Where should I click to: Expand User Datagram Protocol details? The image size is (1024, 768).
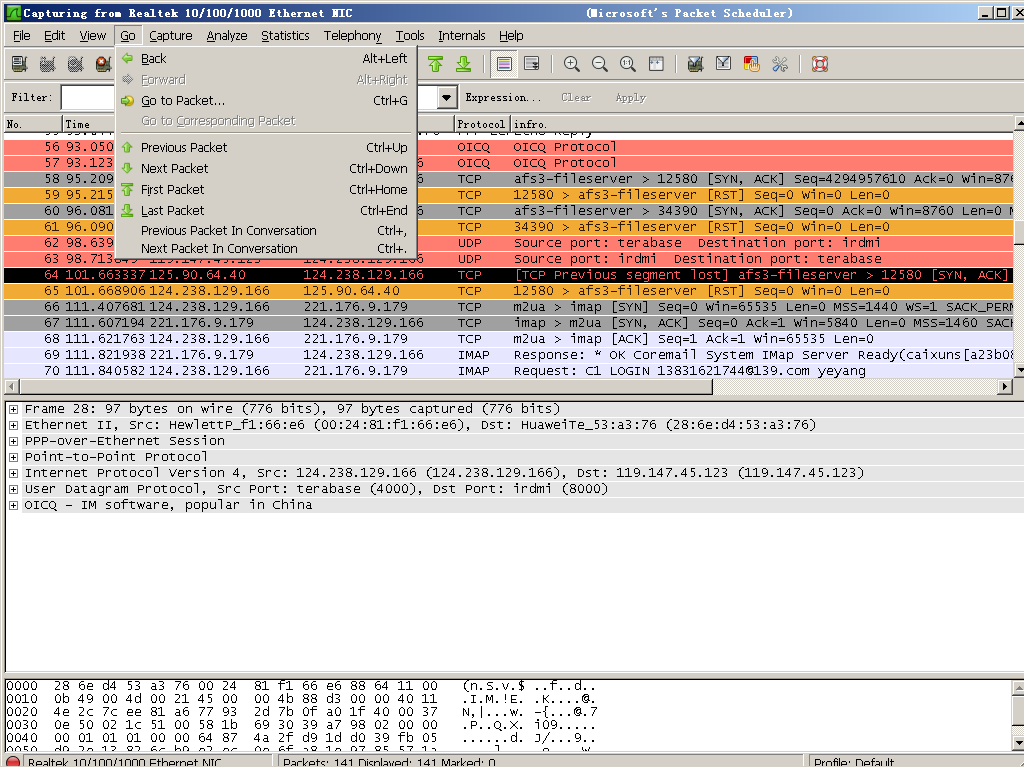13,489
